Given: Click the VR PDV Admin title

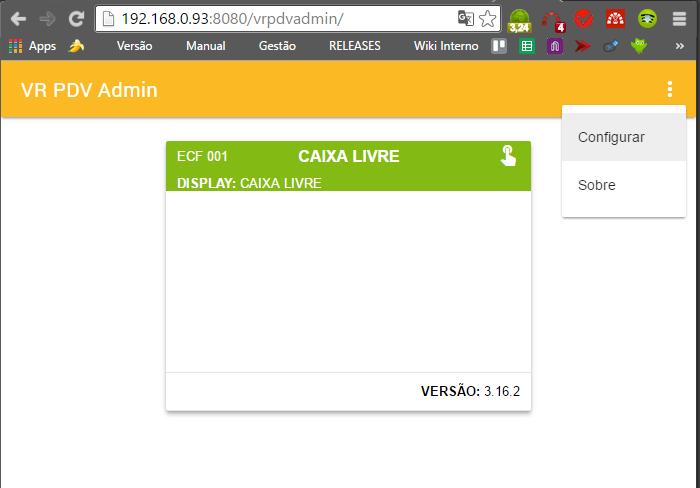Looking at the screenshot, I should point(89,90).
